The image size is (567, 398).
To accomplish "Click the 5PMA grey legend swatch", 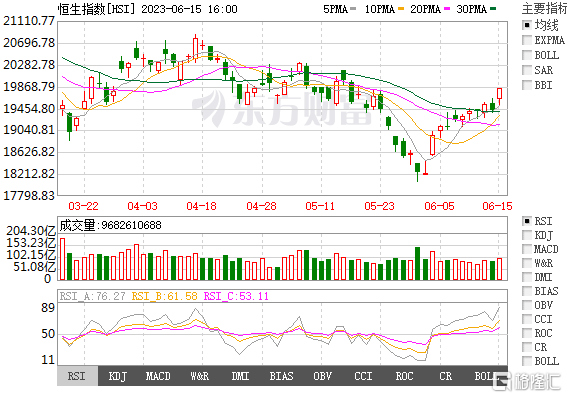I will tap(353, 9).
